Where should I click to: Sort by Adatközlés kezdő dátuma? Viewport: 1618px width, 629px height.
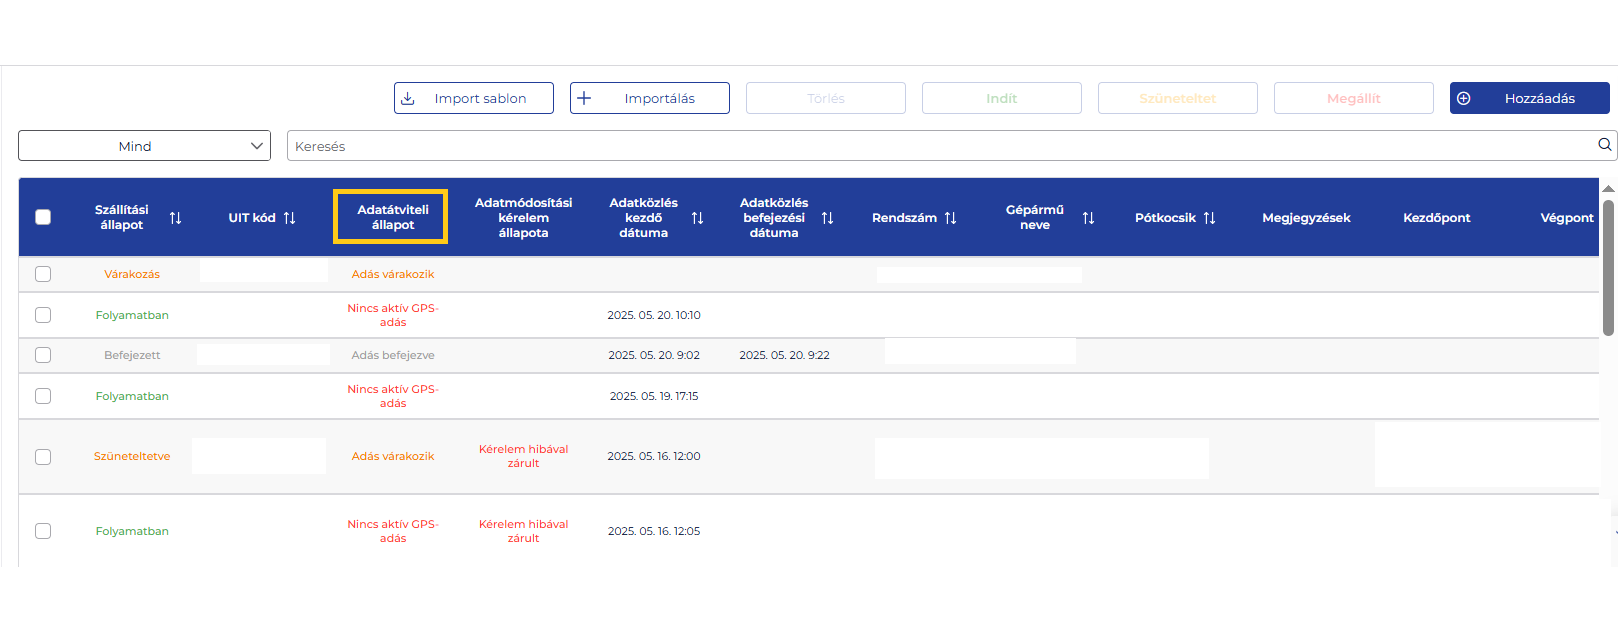[x=697, y=218]
